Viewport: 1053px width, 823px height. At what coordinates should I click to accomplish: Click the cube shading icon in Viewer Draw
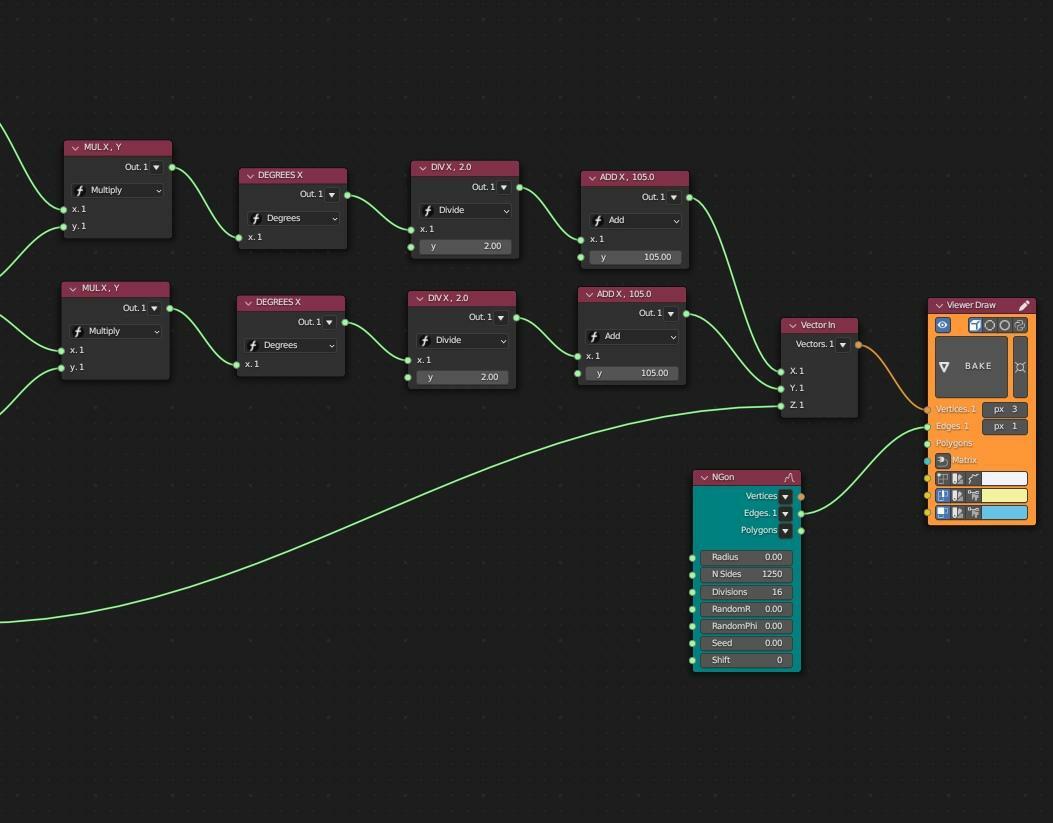click(x=975, y=325)
